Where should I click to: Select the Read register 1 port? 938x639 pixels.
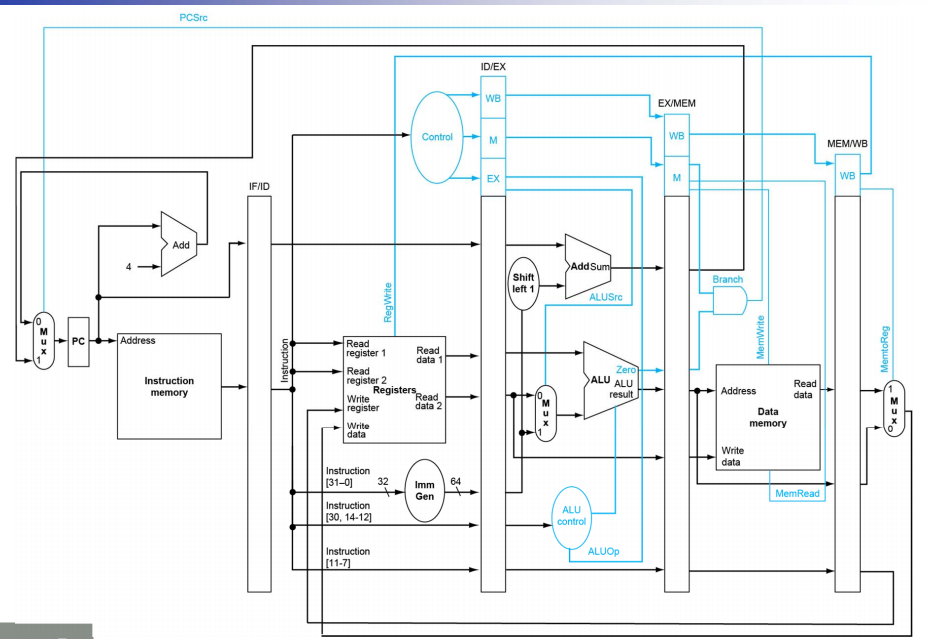tap(366, 348)
